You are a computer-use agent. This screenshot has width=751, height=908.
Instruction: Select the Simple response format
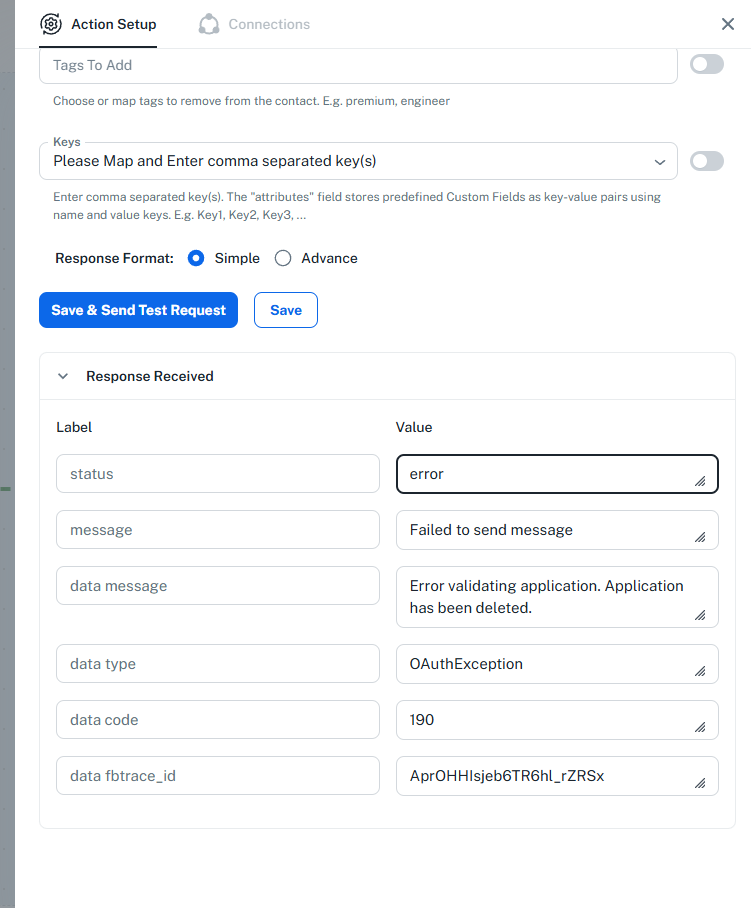click(196, 258)
